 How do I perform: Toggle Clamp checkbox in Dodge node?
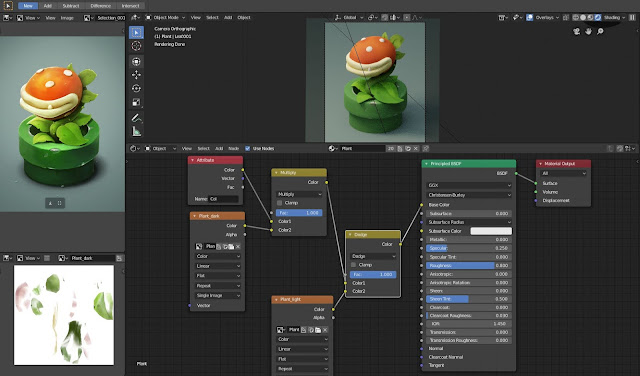point(353,265)
